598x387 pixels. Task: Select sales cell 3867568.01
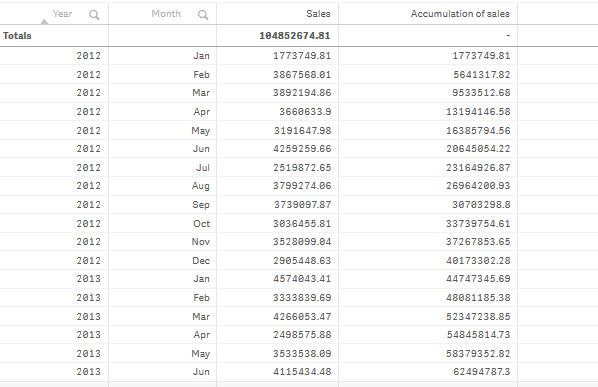coord(302,74)
